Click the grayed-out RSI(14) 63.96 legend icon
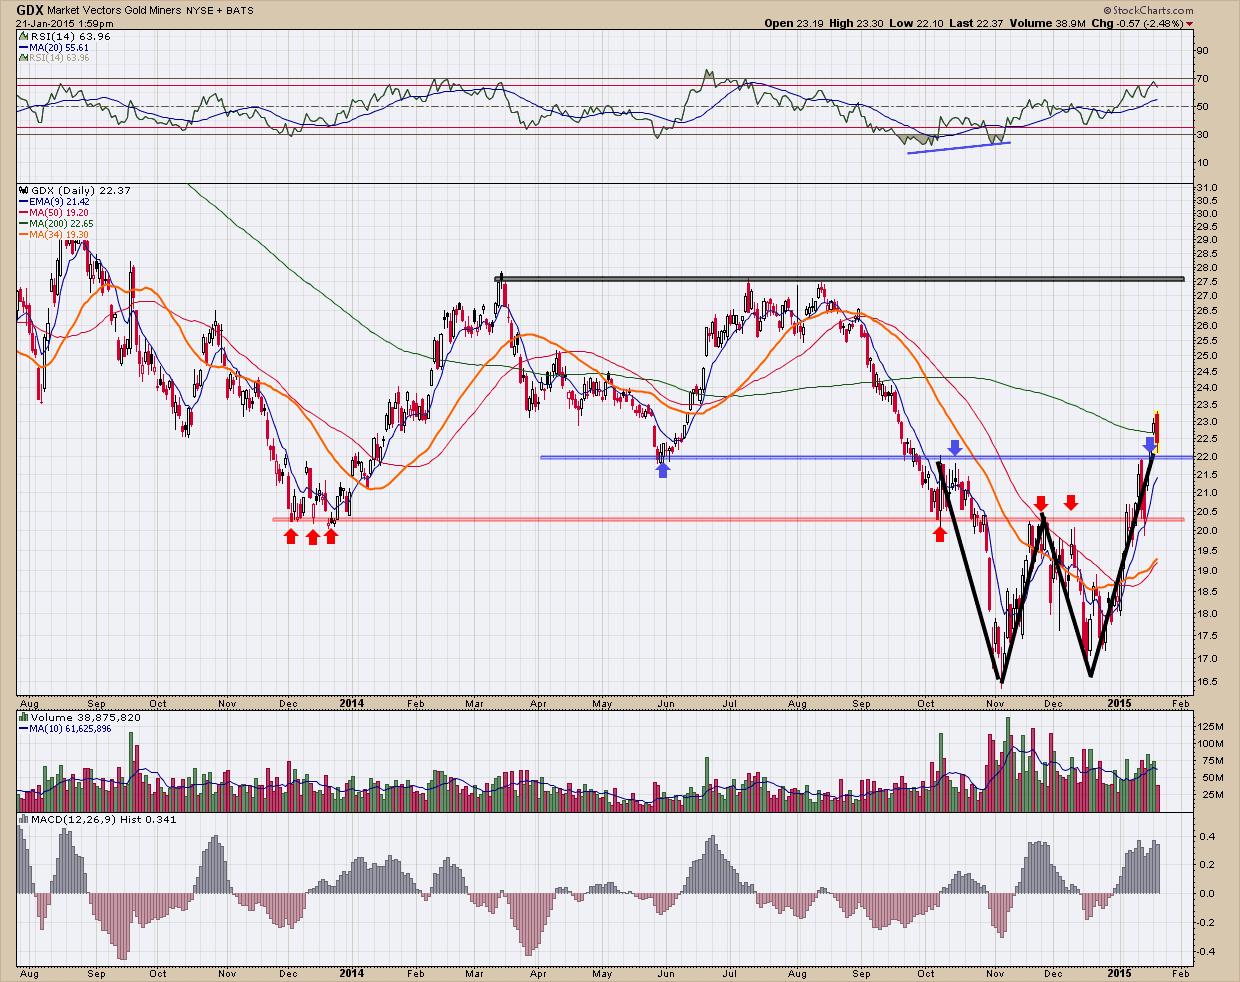 click(x=22, y=58)
